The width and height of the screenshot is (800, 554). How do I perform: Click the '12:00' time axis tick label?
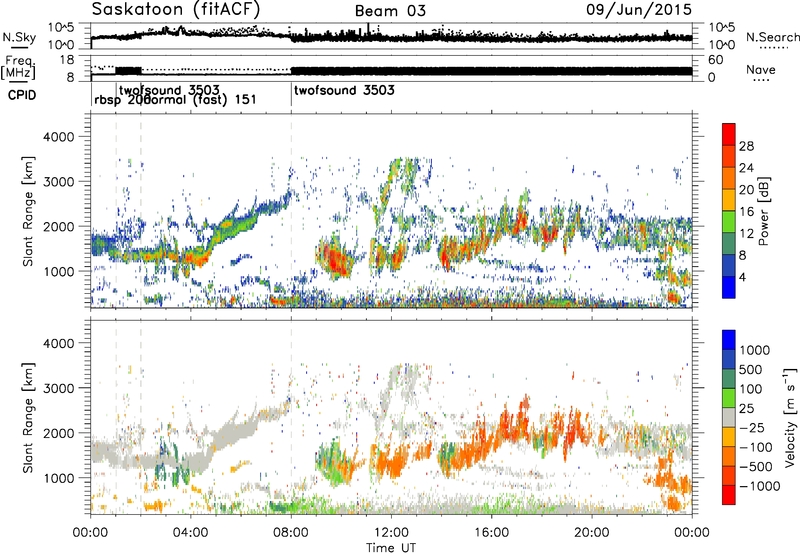point(391,533)
